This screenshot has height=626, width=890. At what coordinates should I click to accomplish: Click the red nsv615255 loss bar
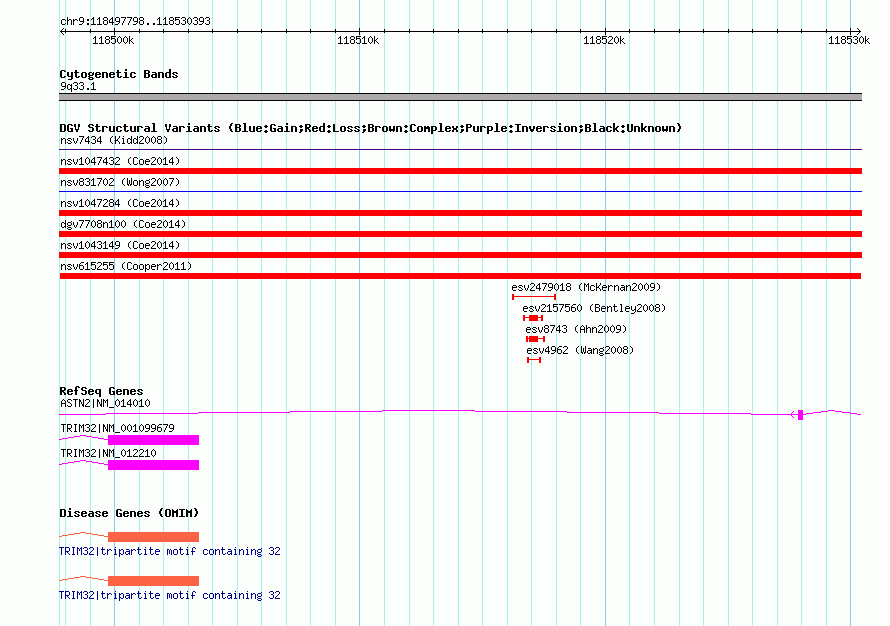[x=460, y=276]
